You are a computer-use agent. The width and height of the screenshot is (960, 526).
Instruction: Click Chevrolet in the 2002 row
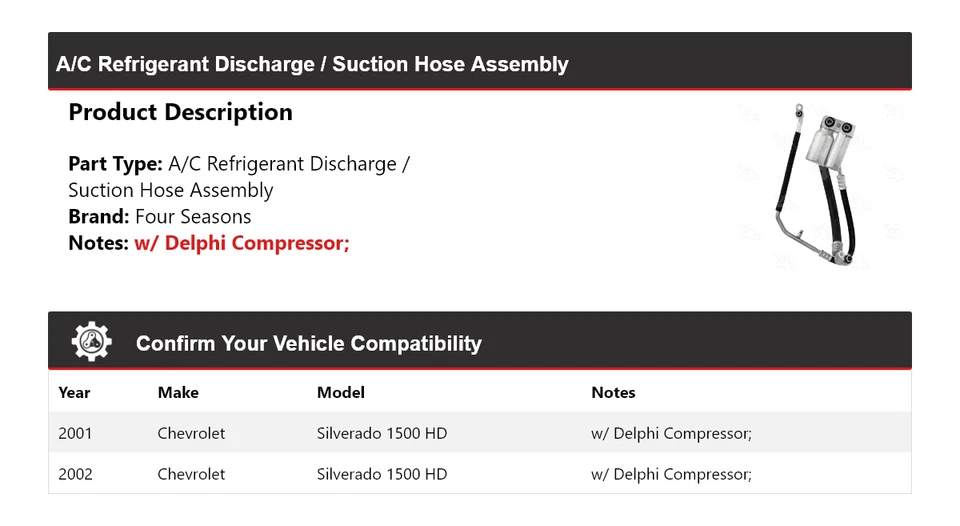click(191, 474)
